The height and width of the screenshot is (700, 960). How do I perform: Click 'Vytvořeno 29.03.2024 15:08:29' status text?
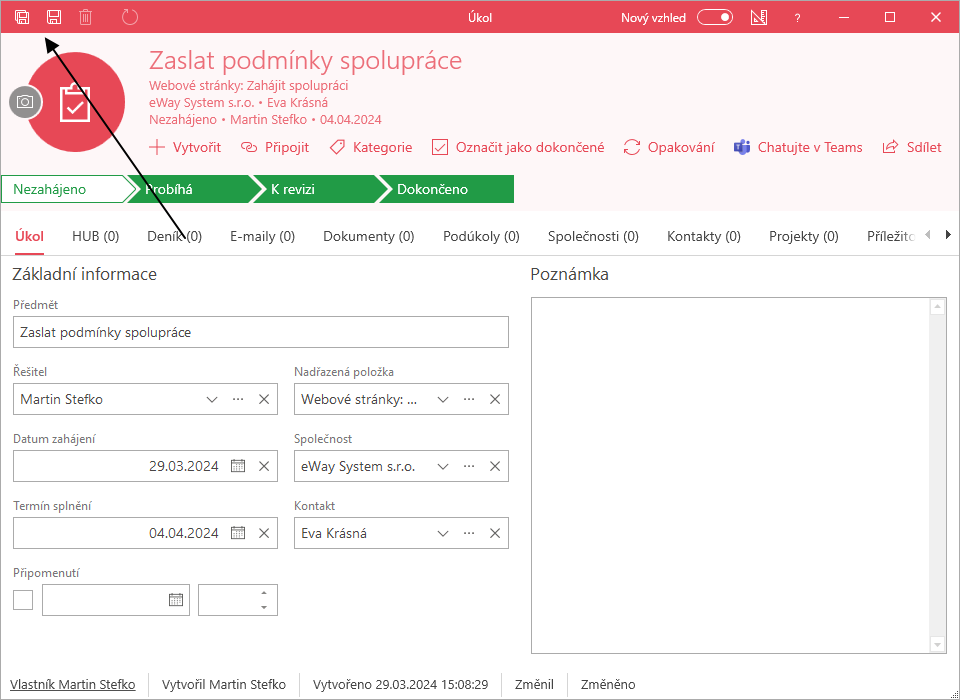point(400,684)
